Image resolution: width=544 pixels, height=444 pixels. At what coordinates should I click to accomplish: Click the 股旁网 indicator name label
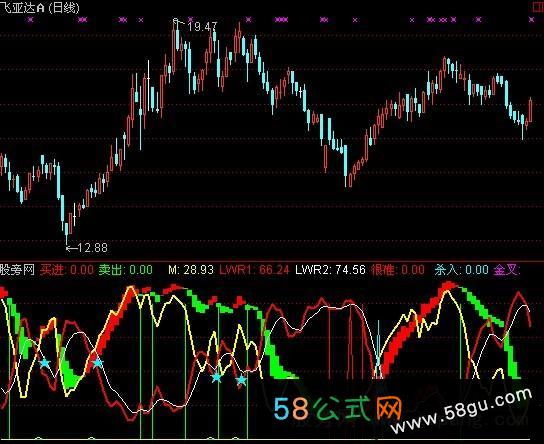tap(17, 270)
